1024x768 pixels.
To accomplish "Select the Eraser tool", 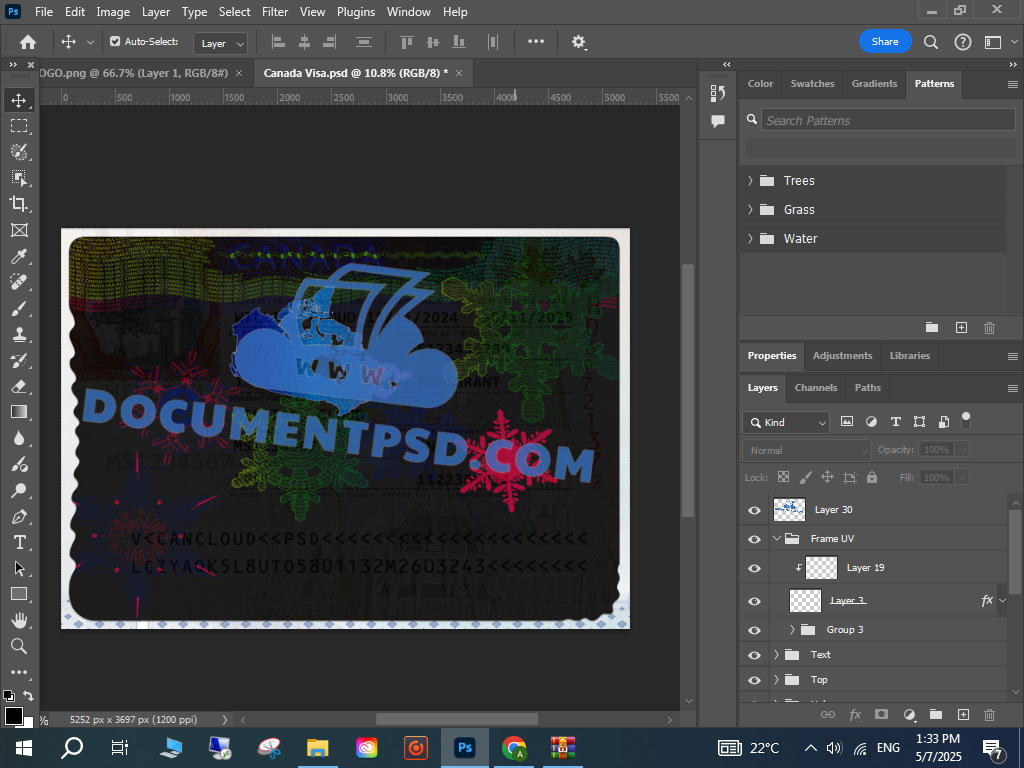I will pos(19,386).
